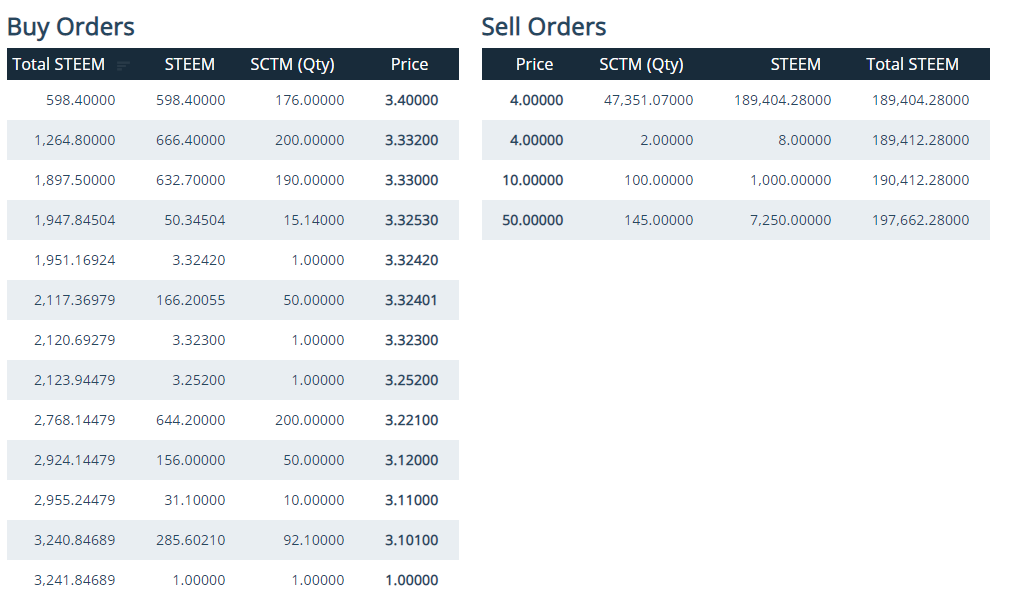The image size is (1012, 612).
Task: Select the buy price 3.32401
Action: point(411,300)
